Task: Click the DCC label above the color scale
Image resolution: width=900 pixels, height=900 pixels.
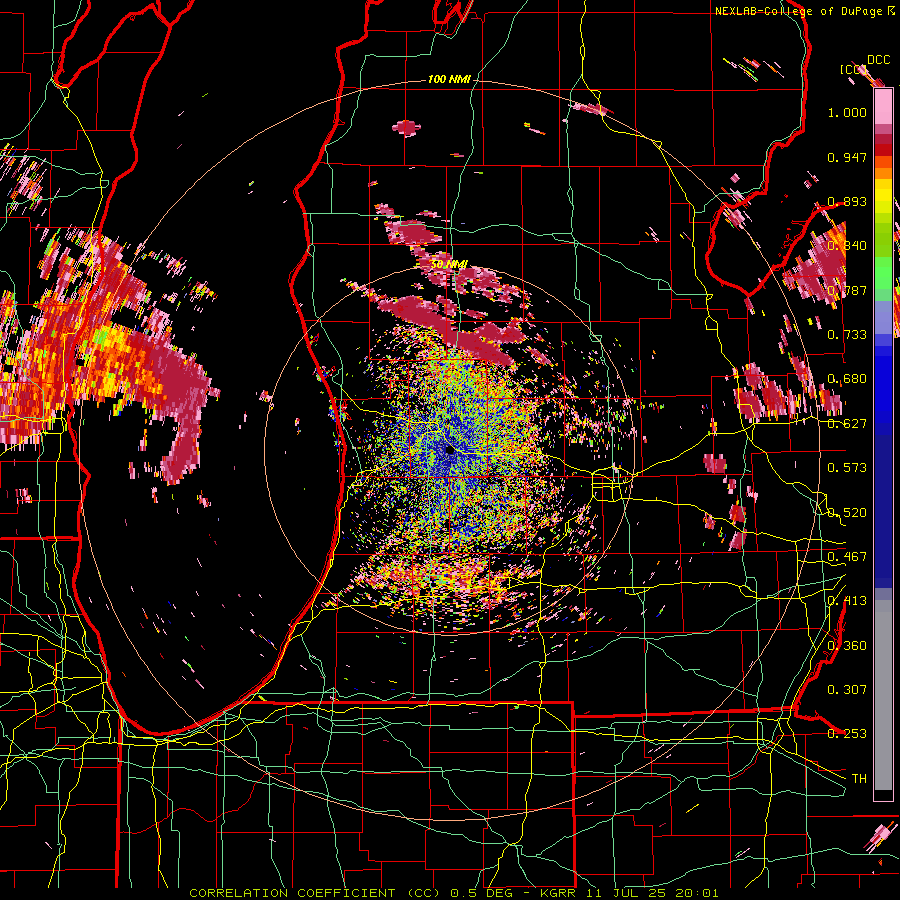Action: tap(878, 60)
